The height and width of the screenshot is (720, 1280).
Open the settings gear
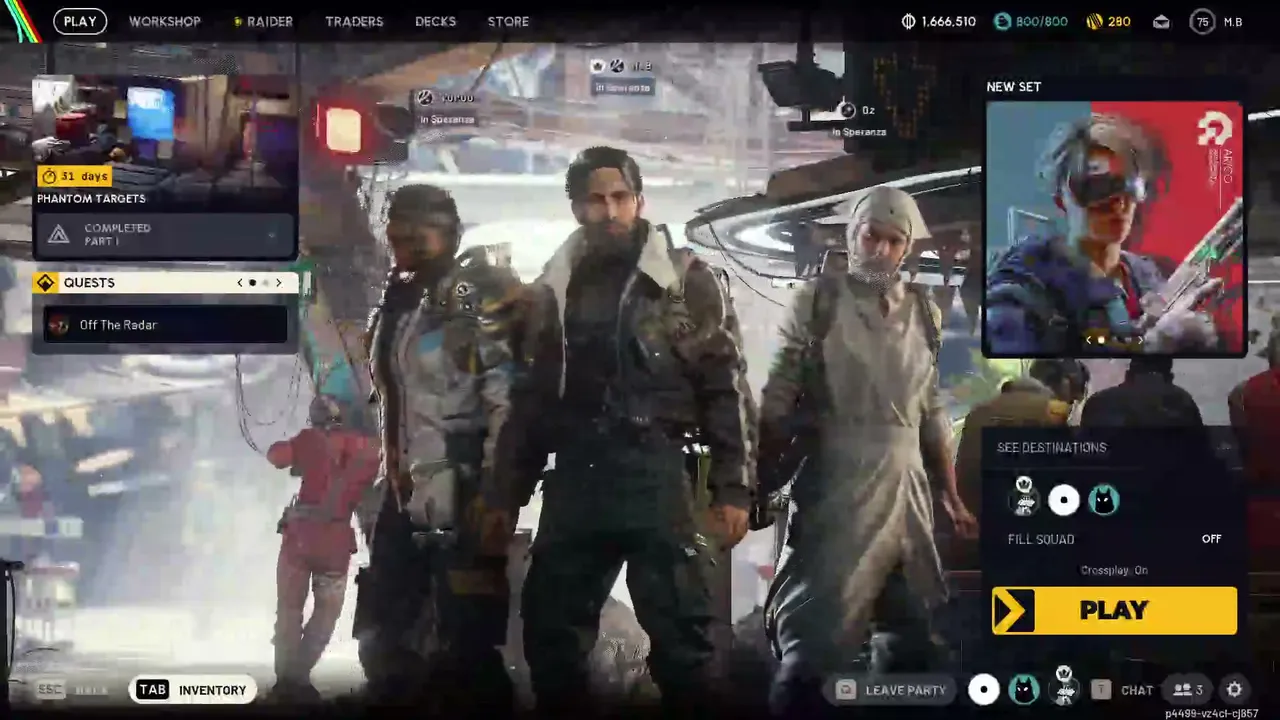tap(1234, 690)
